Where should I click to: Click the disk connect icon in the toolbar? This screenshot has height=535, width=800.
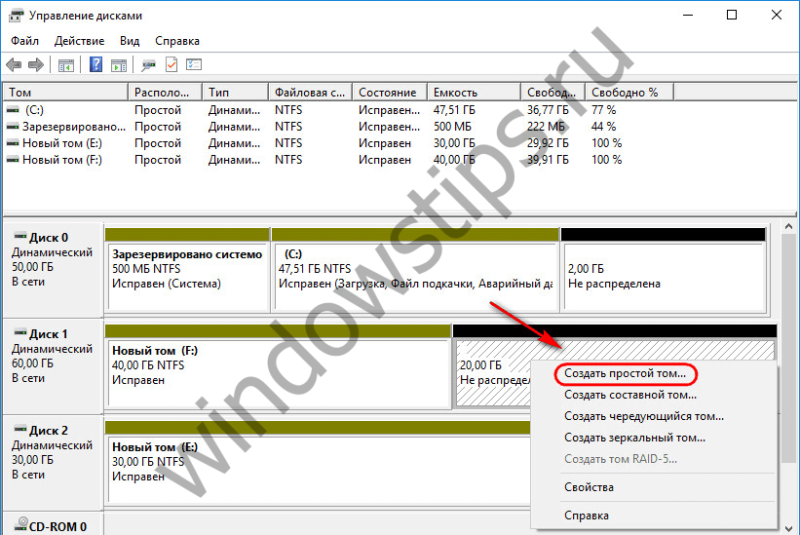click(149, 65)
